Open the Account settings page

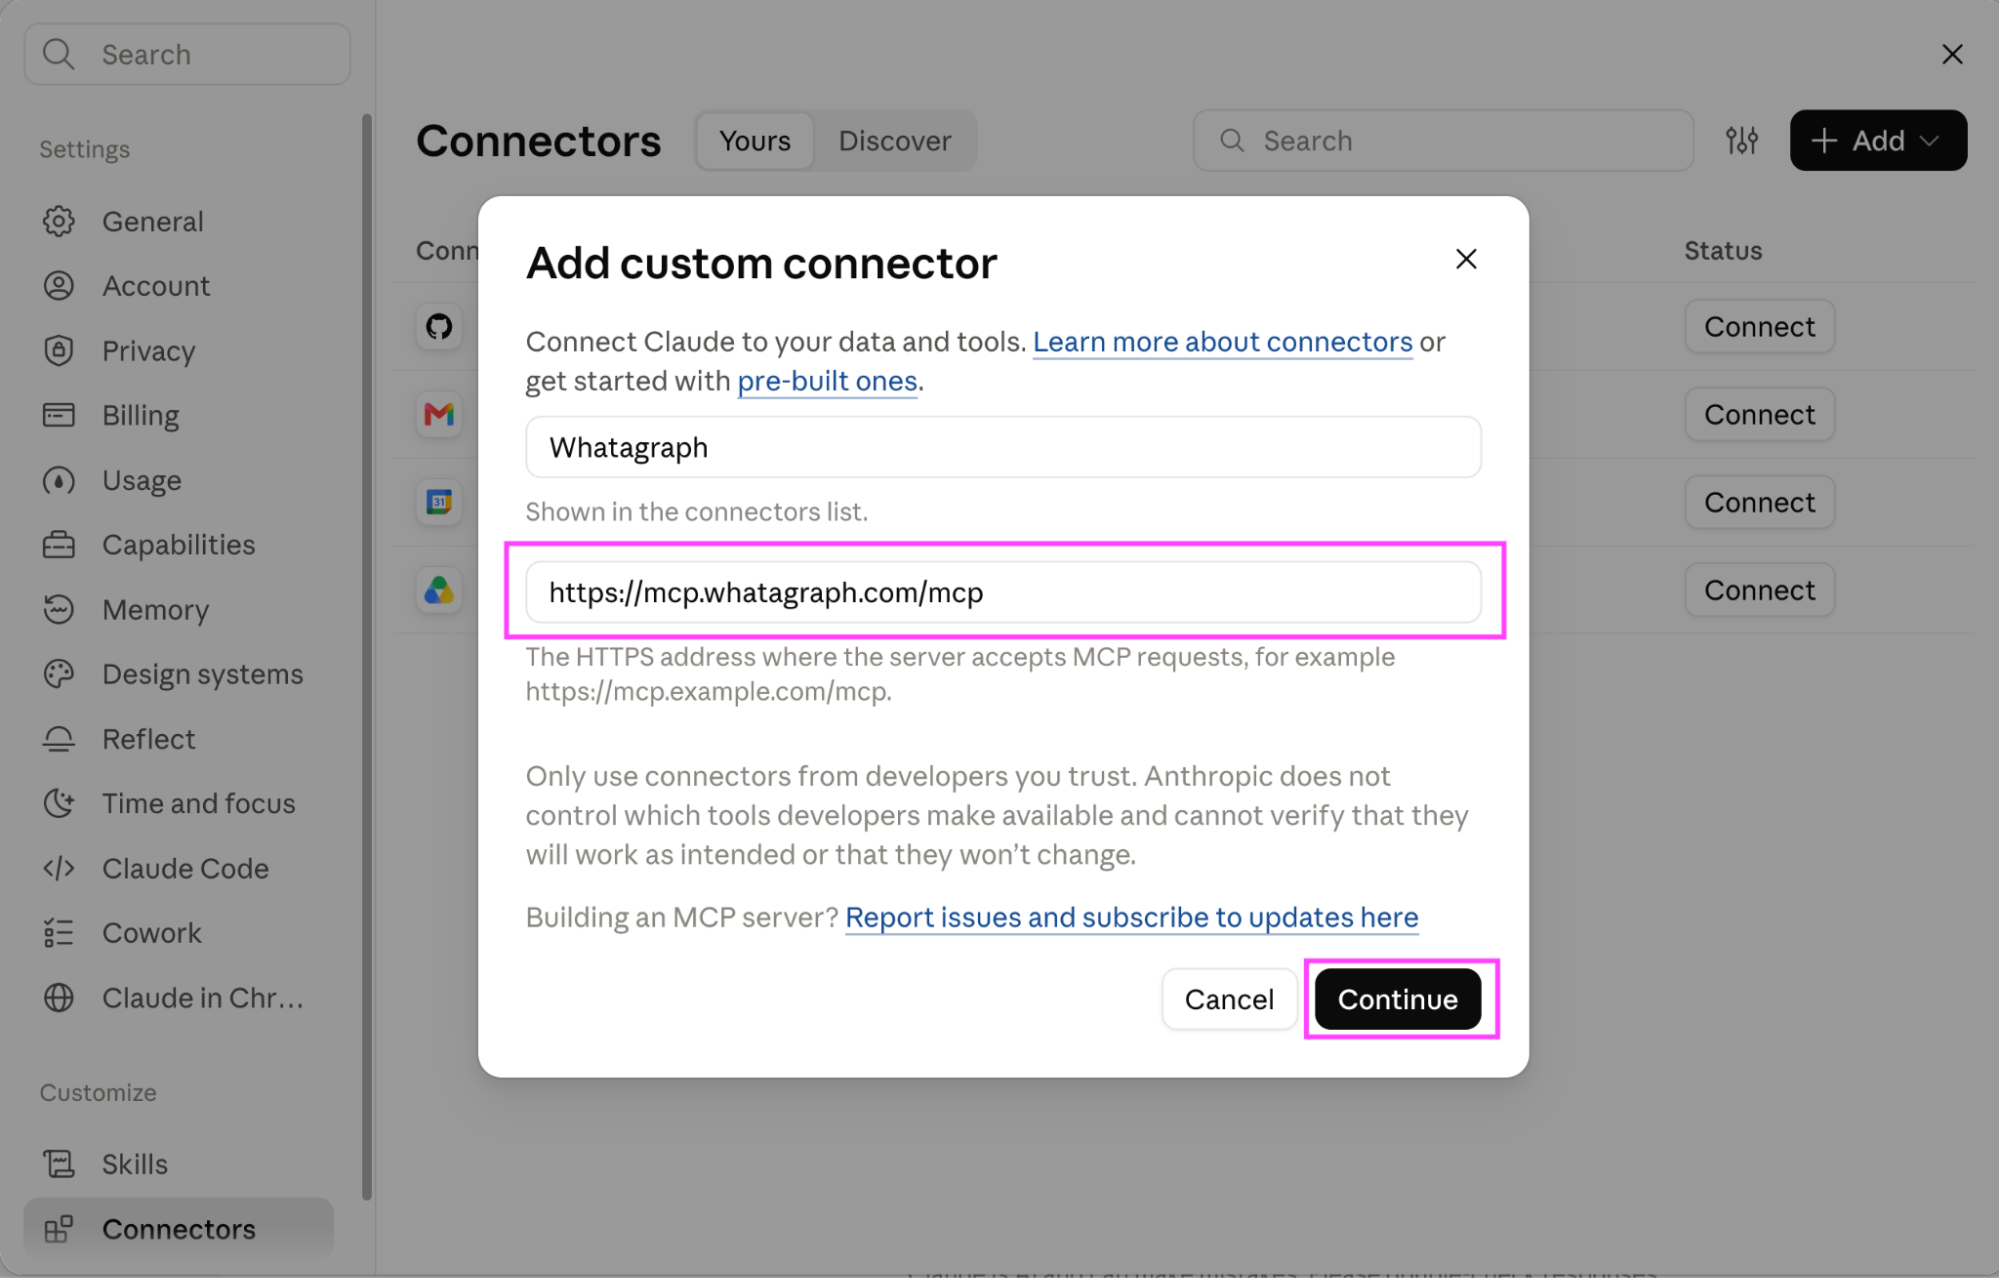point(178,286)
